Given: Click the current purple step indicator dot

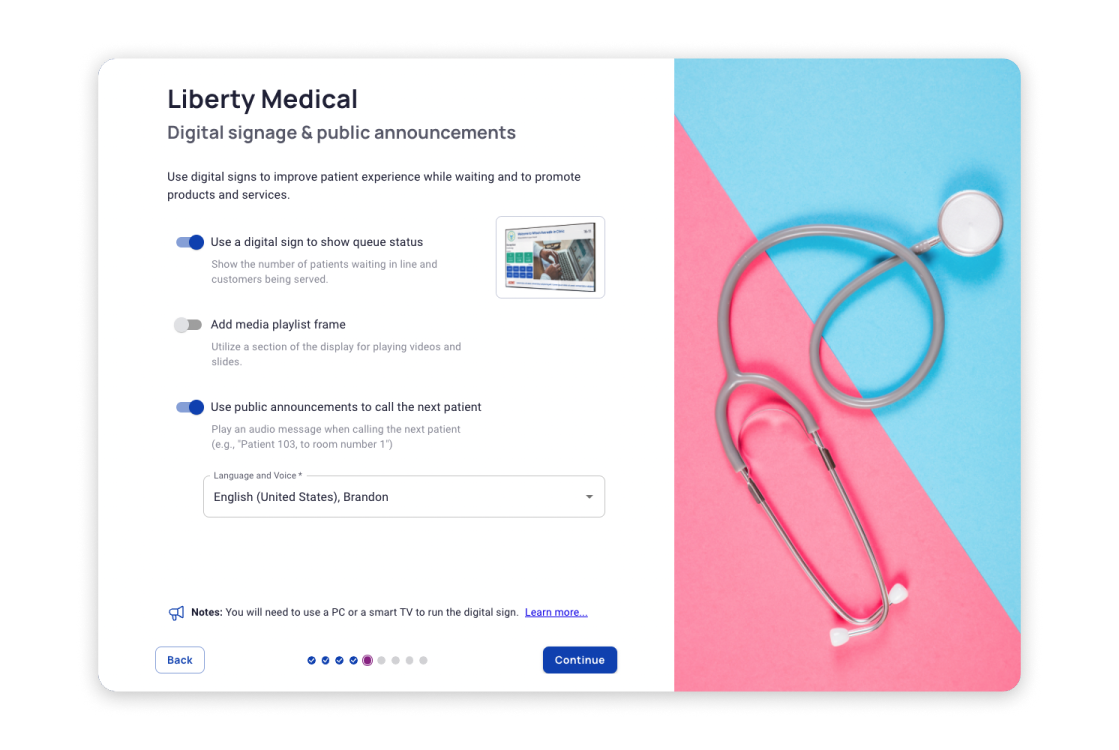Looking at the screenshot, I should [368, 660].
